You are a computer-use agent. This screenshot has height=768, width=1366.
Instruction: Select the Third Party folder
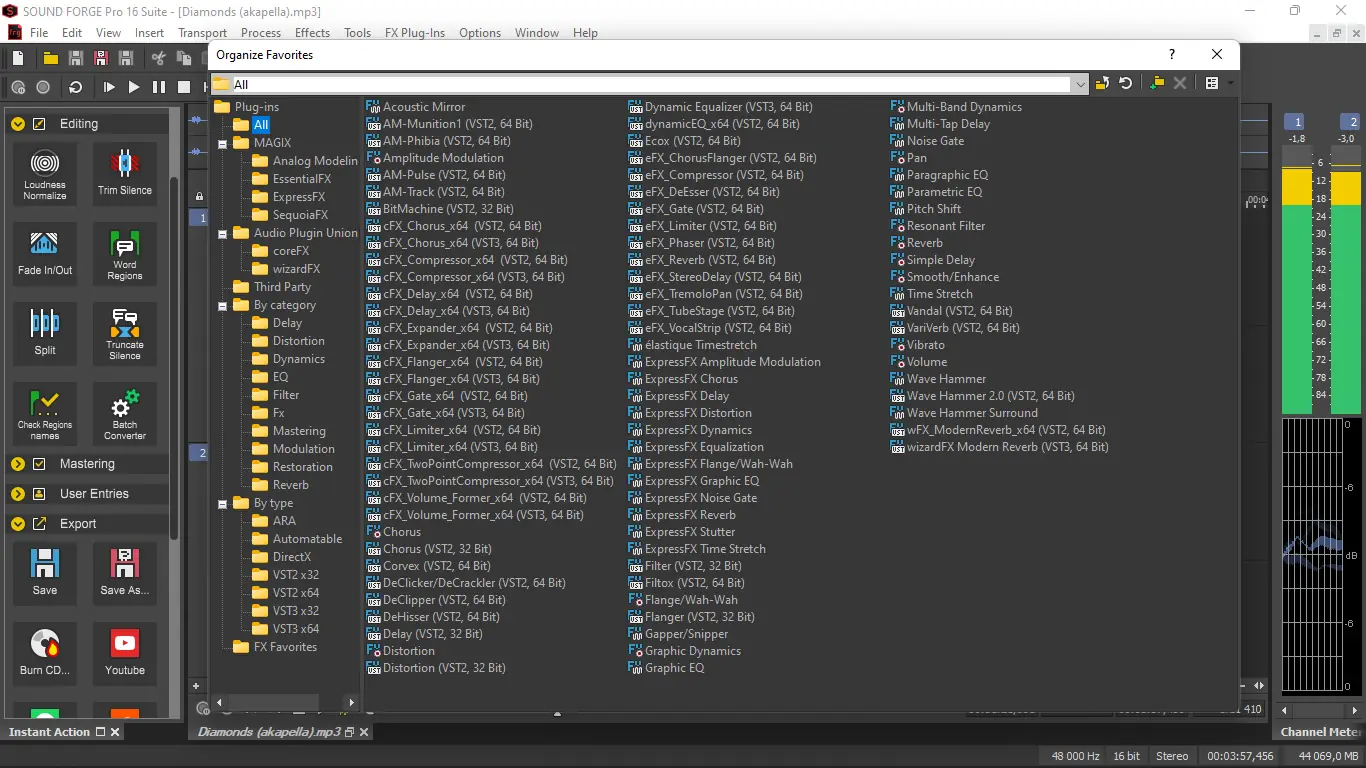tap(272, 287)
